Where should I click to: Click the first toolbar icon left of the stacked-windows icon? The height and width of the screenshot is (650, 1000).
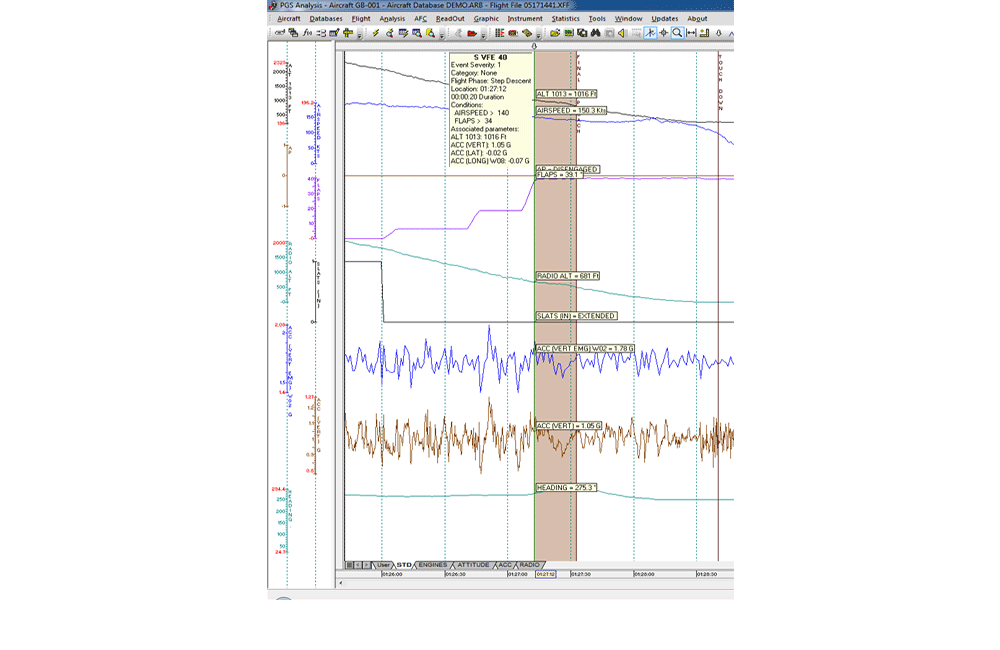tap(280, 33)
